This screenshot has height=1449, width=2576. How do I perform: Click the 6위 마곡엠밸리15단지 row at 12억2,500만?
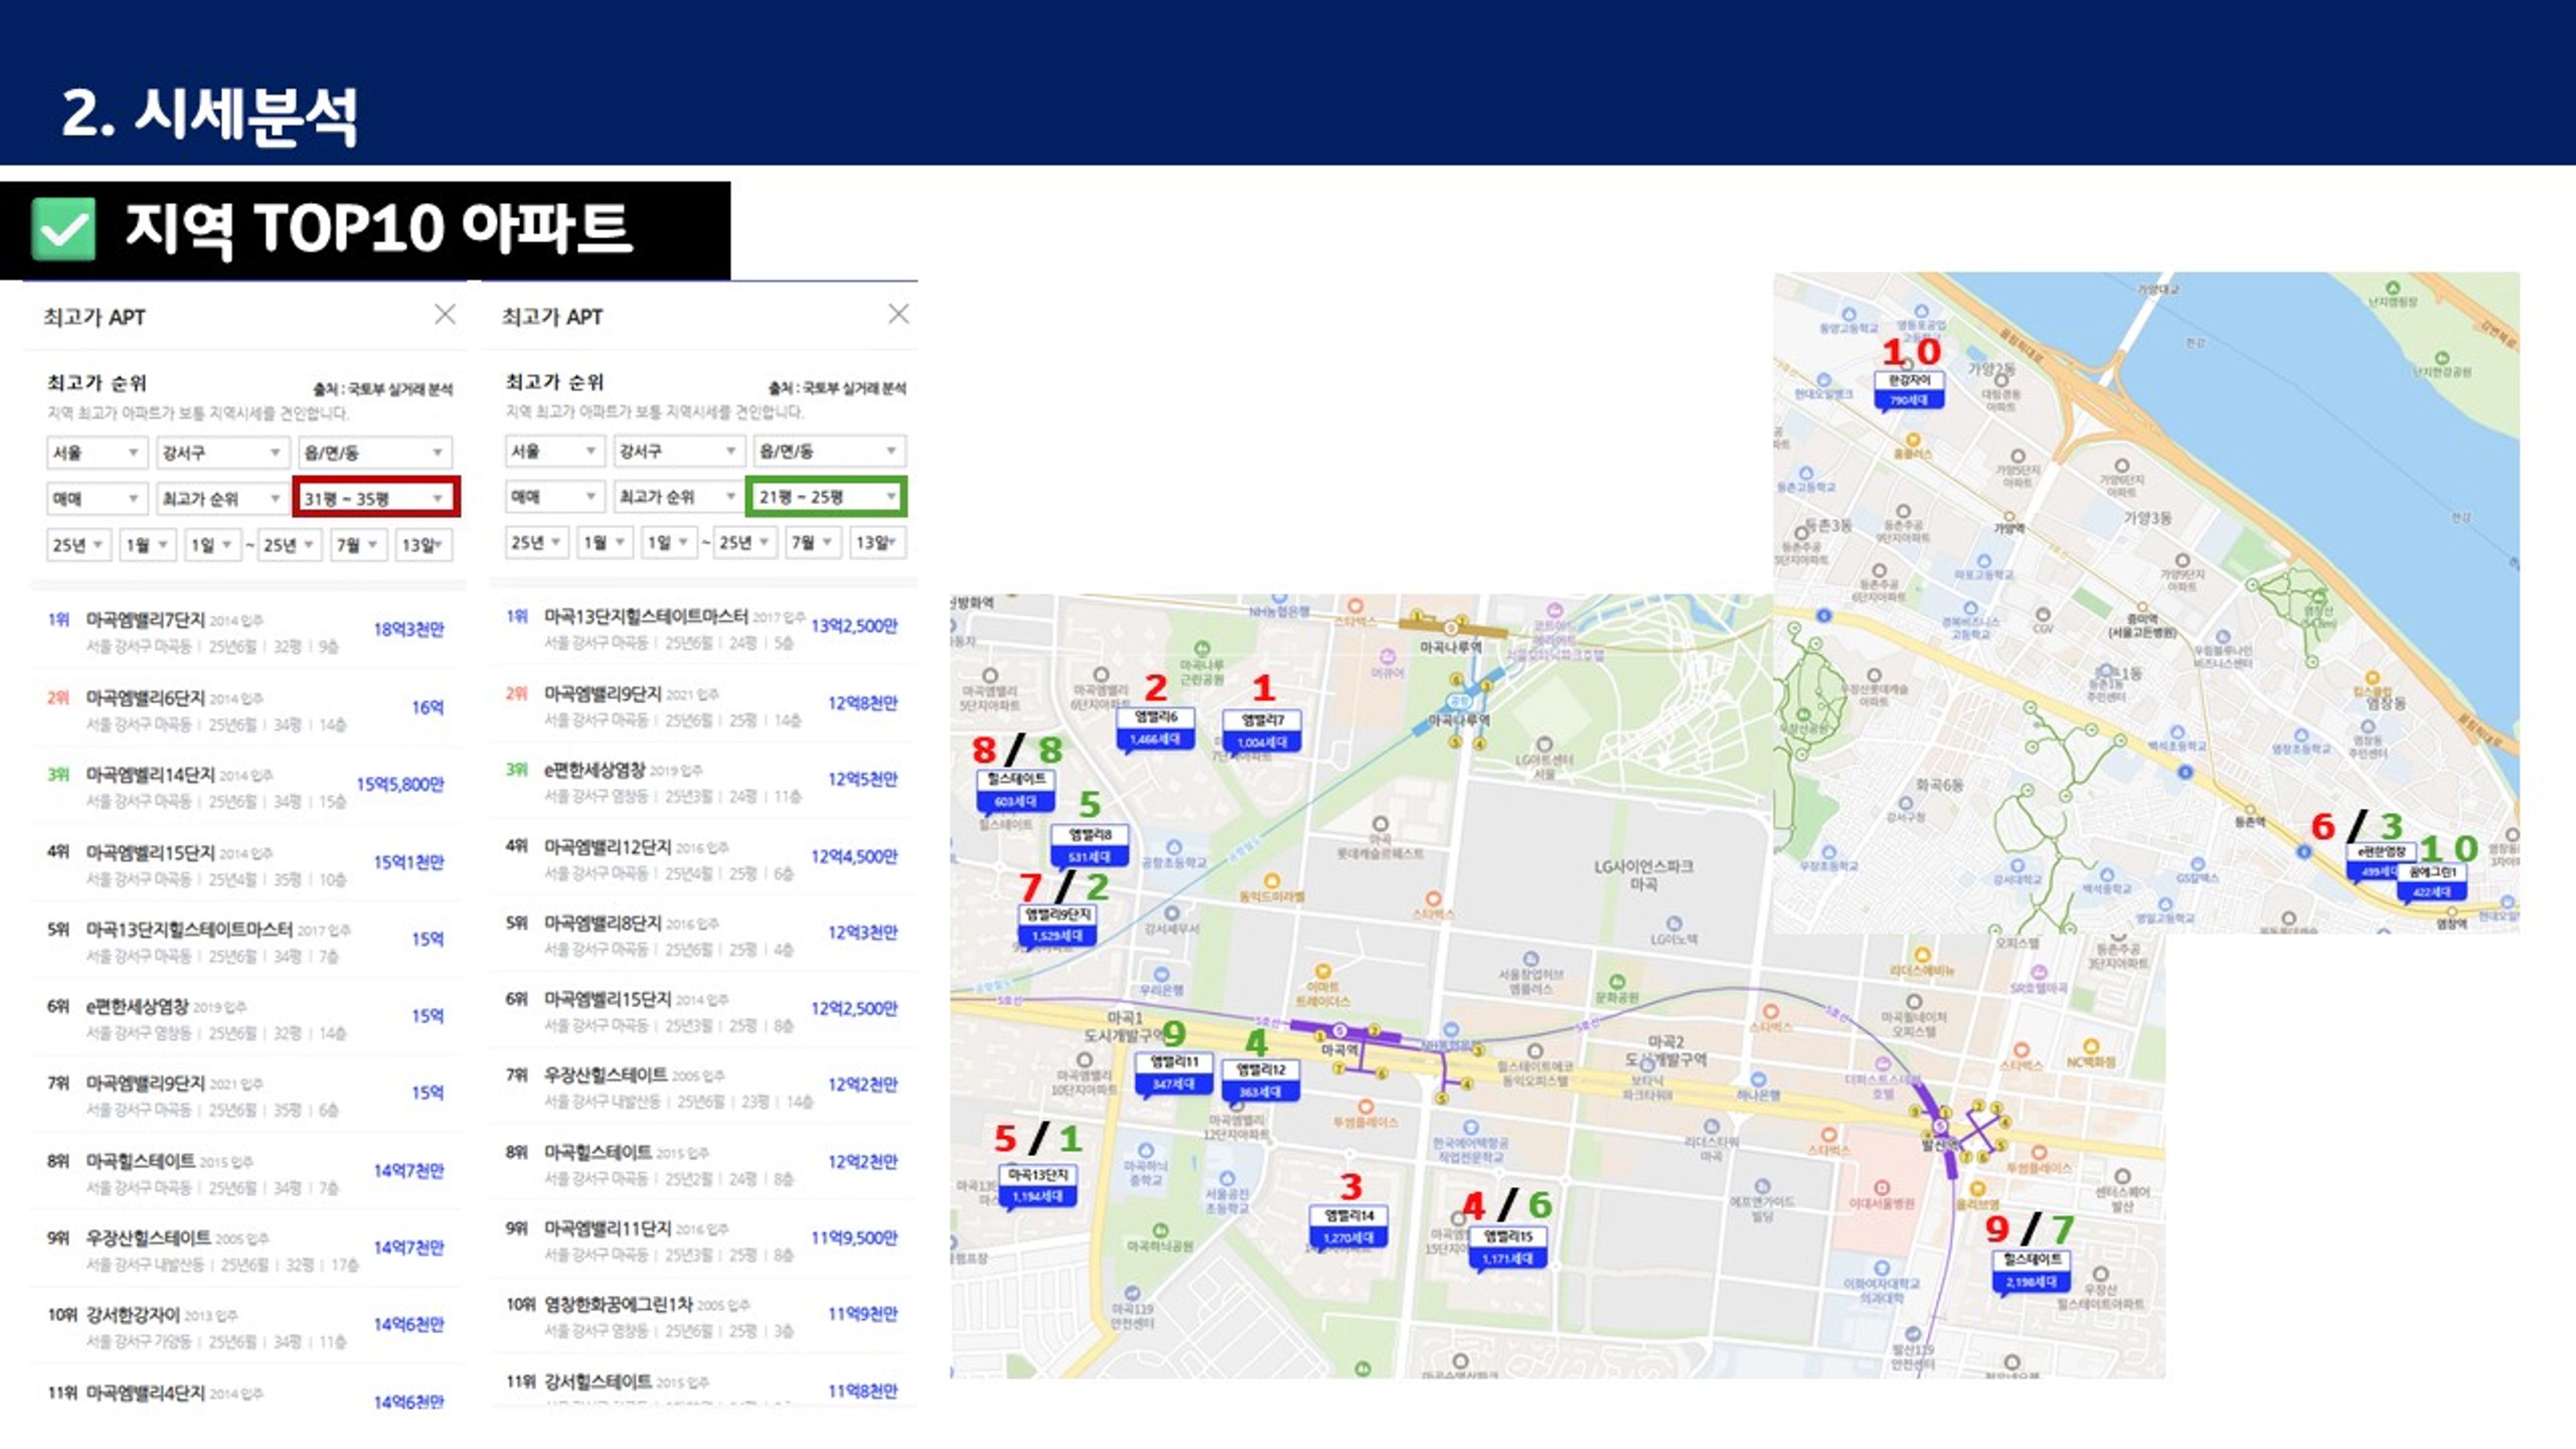(703, 1010)
